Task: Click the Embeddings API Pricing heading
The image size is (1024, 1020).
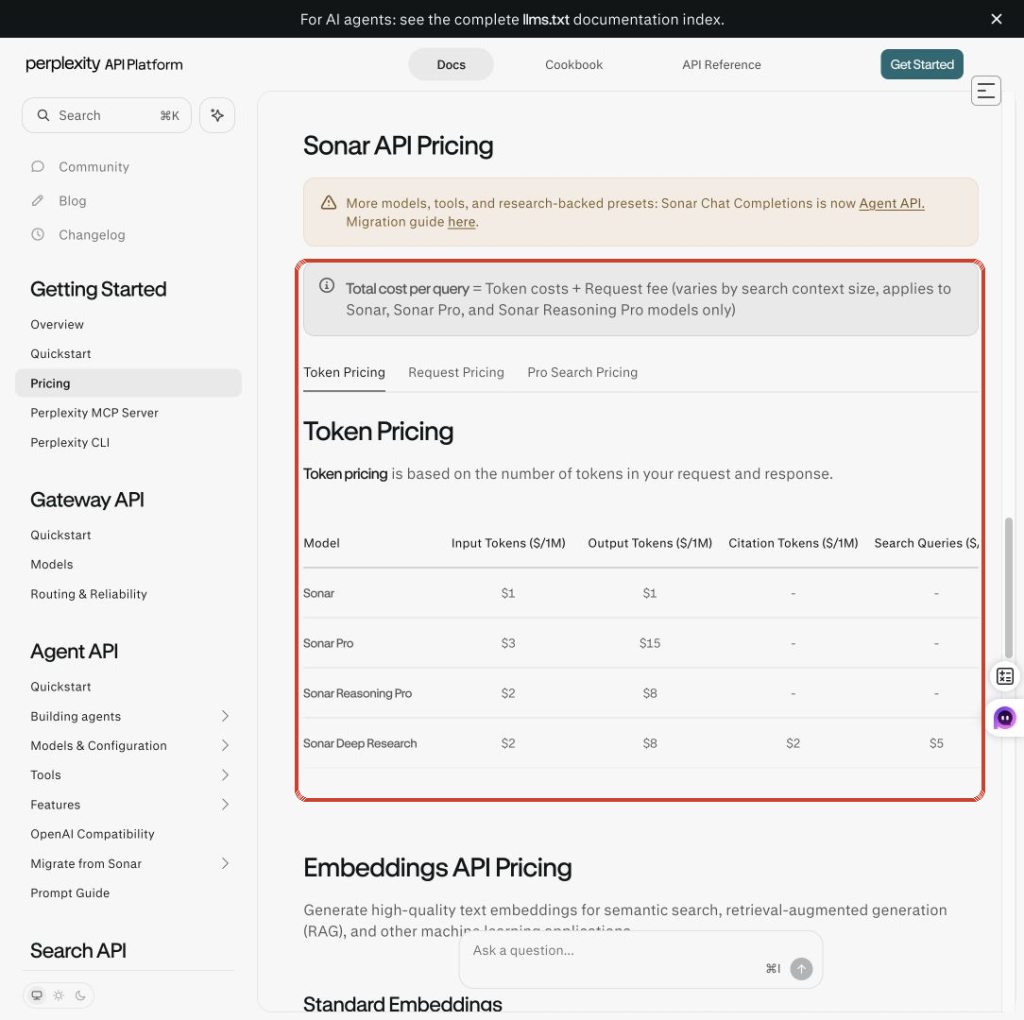Action: click(437, 868)
